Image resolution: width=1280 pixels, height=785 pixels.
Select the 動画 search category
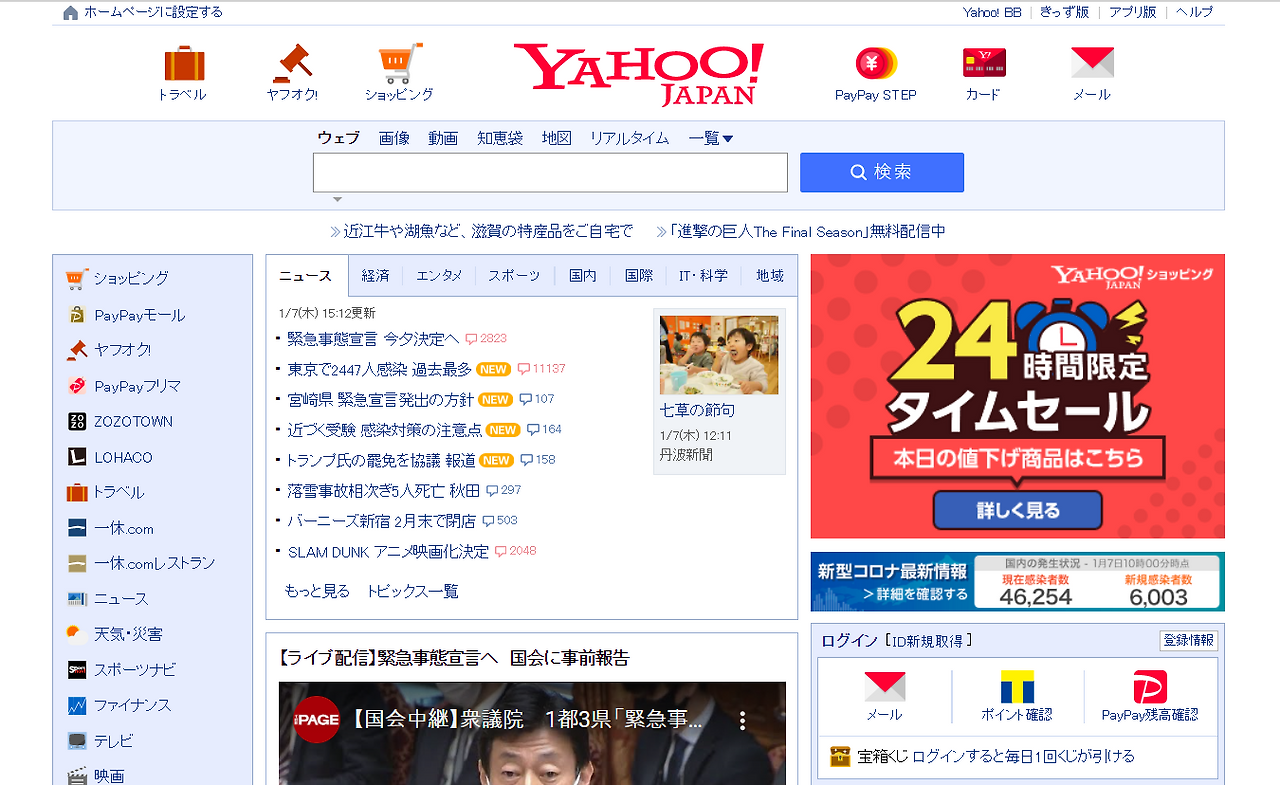click(443, 138)
